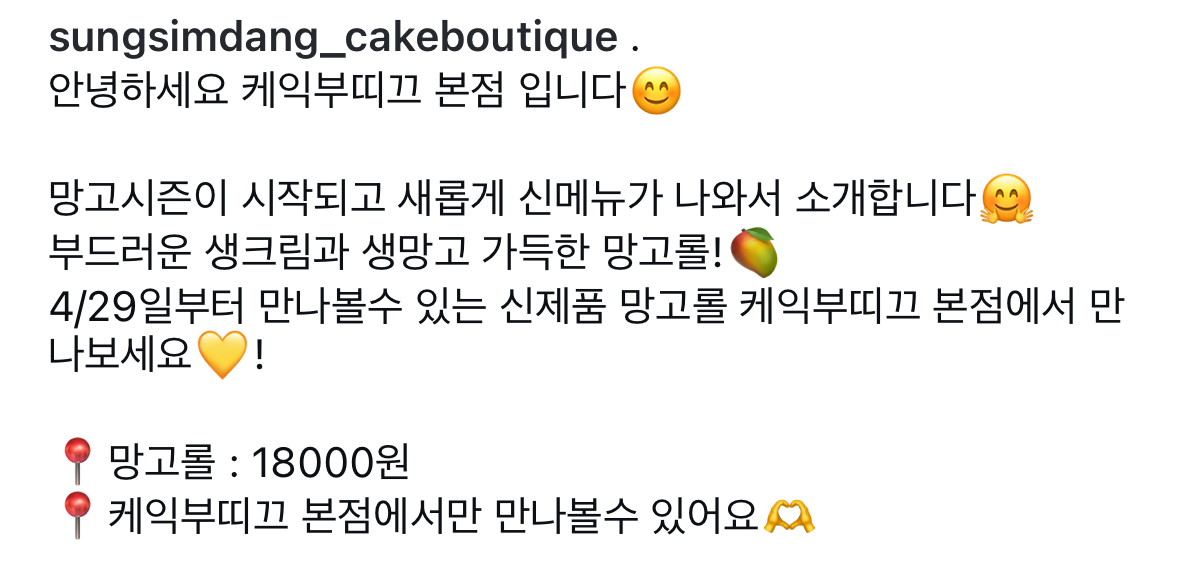Click the red pushpin beside 케익부띠끄 본점에서만
The image size is (1179, 580).
[77, 515]
